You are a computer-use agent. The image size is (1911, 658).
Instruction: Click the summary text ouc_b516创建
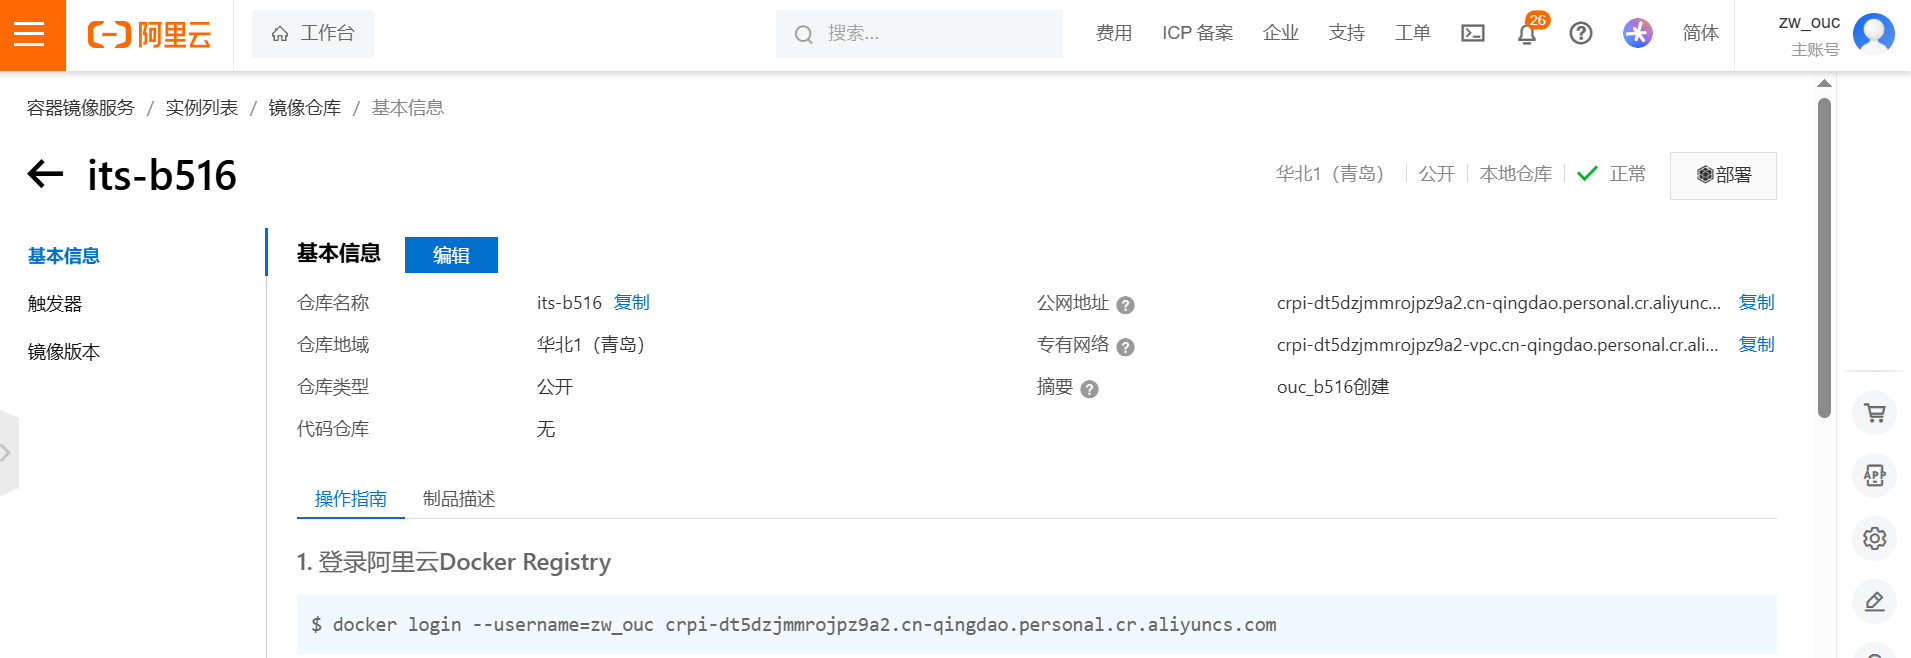coord(1333,387)
